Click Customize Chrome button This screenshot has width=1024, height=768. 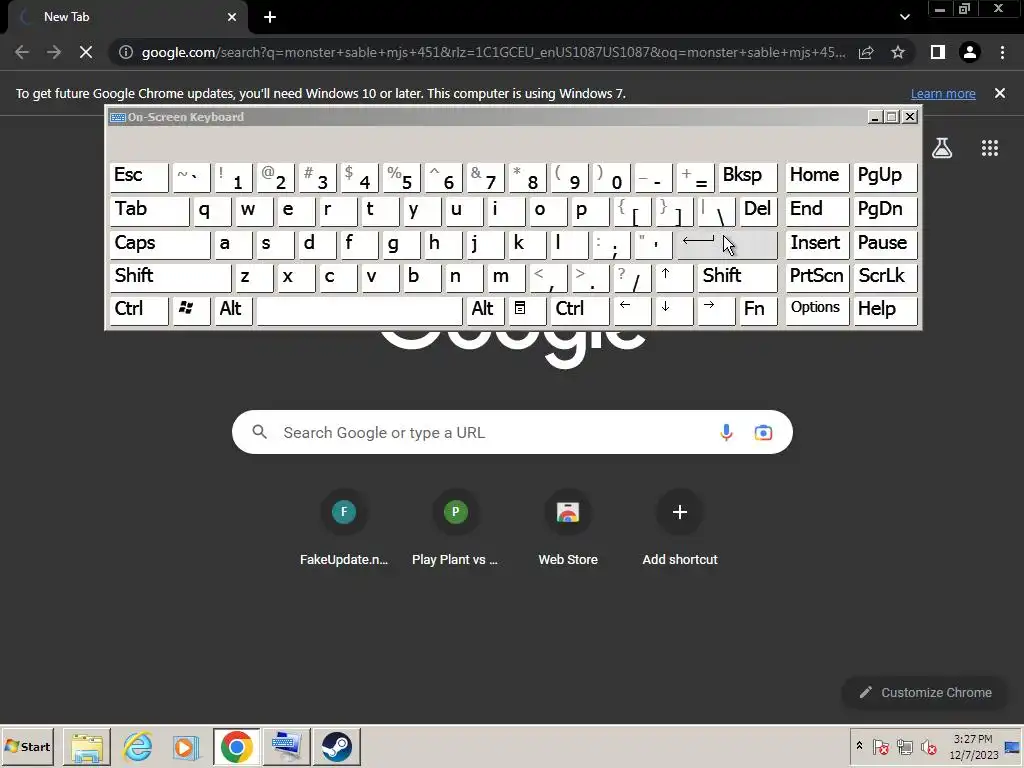coord(925,692)
